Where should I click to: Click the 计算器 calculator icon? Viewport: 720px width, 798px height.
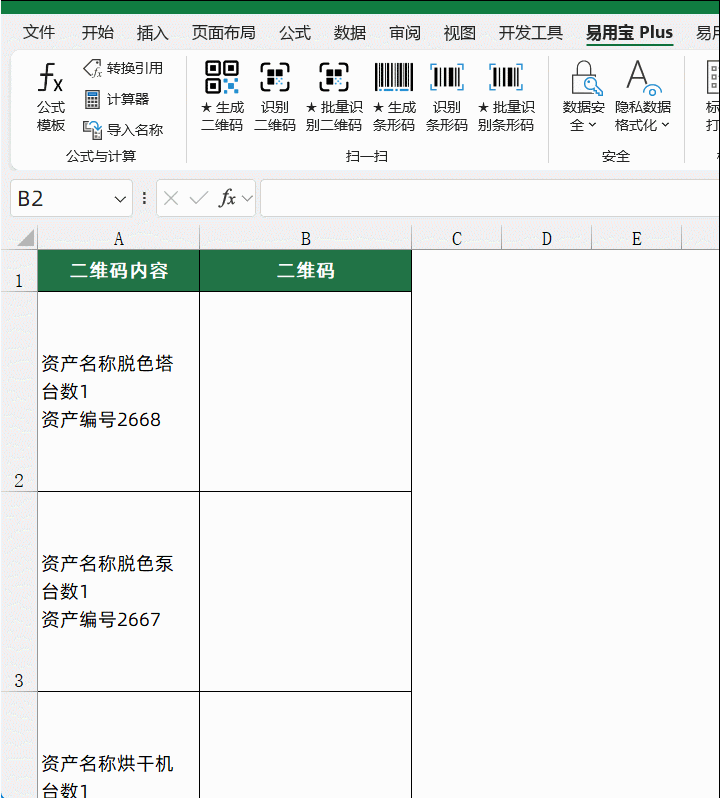tap(93, 99)
